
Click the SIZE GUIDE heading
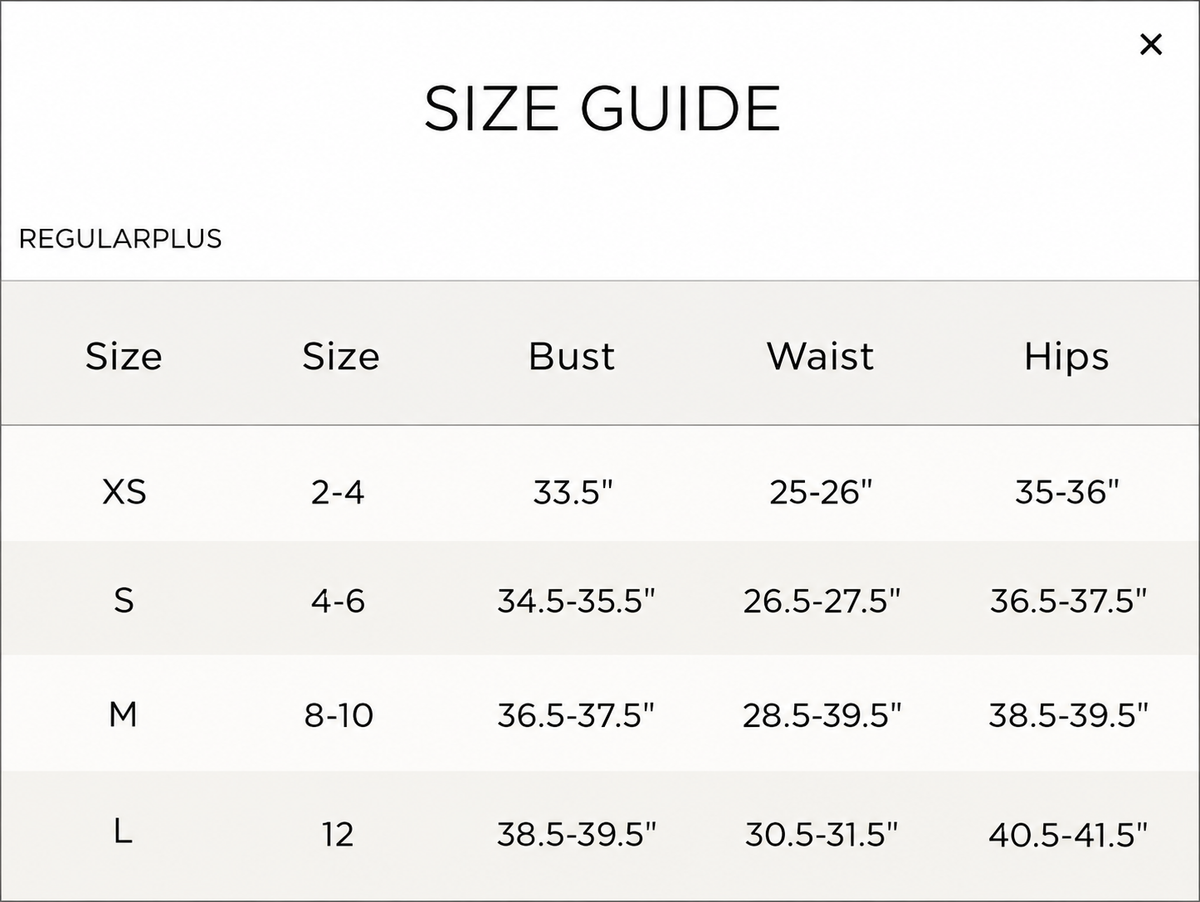(x=602, y=108)
